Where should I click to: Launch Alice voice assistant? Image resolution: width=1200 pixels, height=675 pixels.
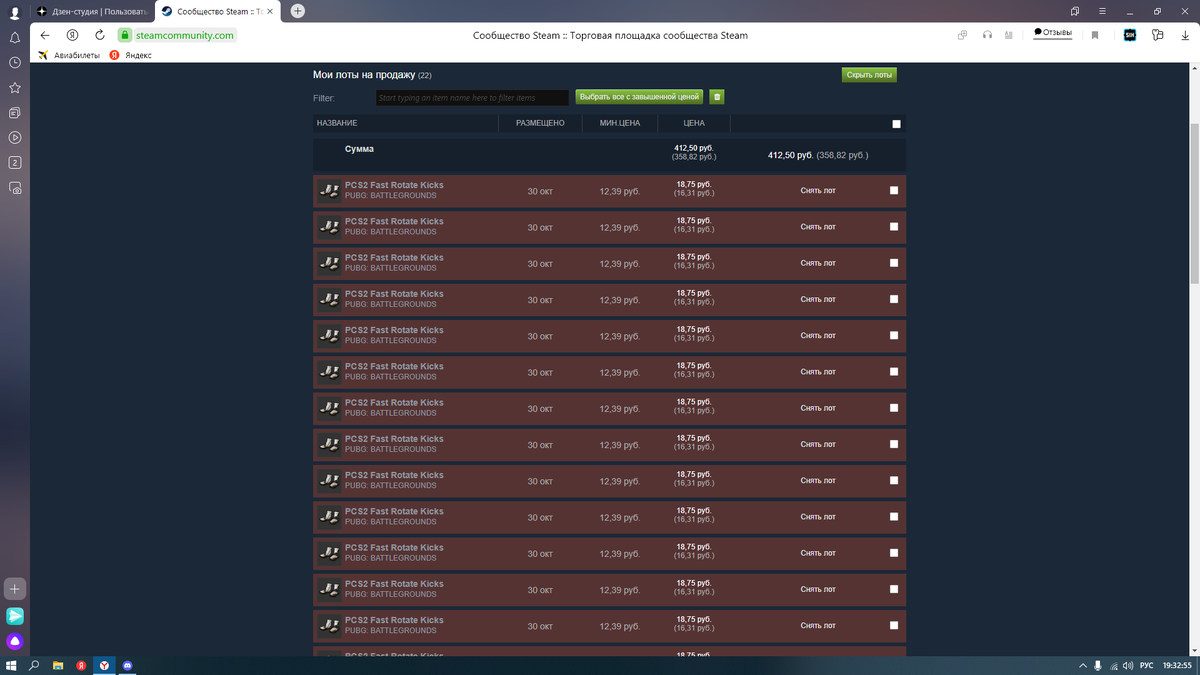click(x=14, y=641)
